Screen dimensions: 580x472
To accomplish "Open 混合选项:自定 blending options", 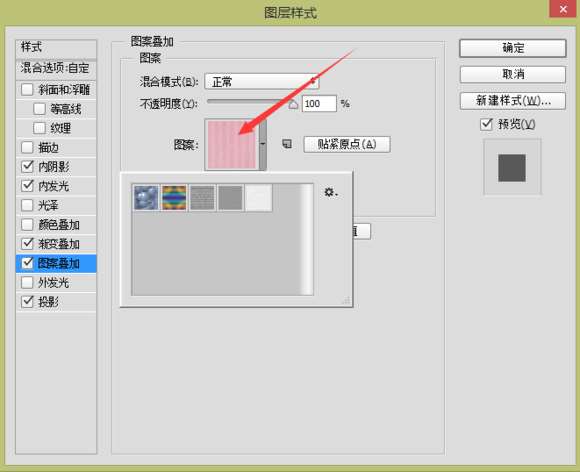I will [56, 68].
